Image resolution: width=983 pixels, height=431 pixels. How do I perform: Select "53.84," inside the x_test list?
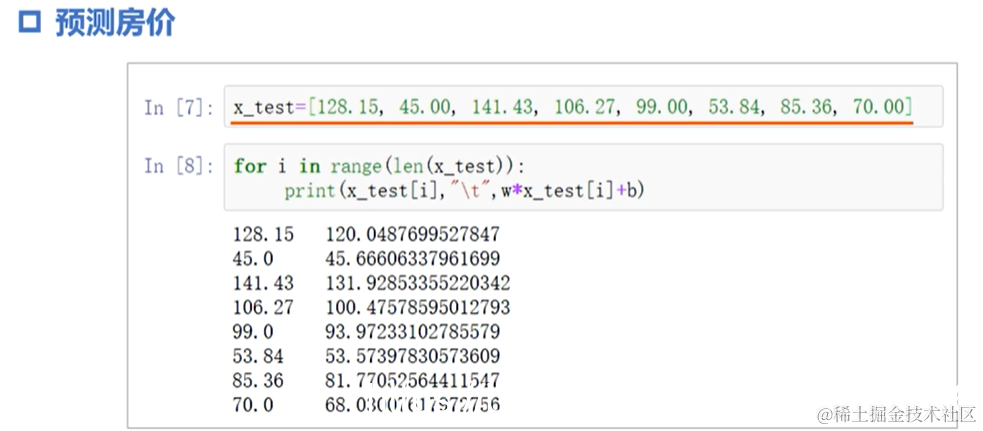[x=736, y=107]
